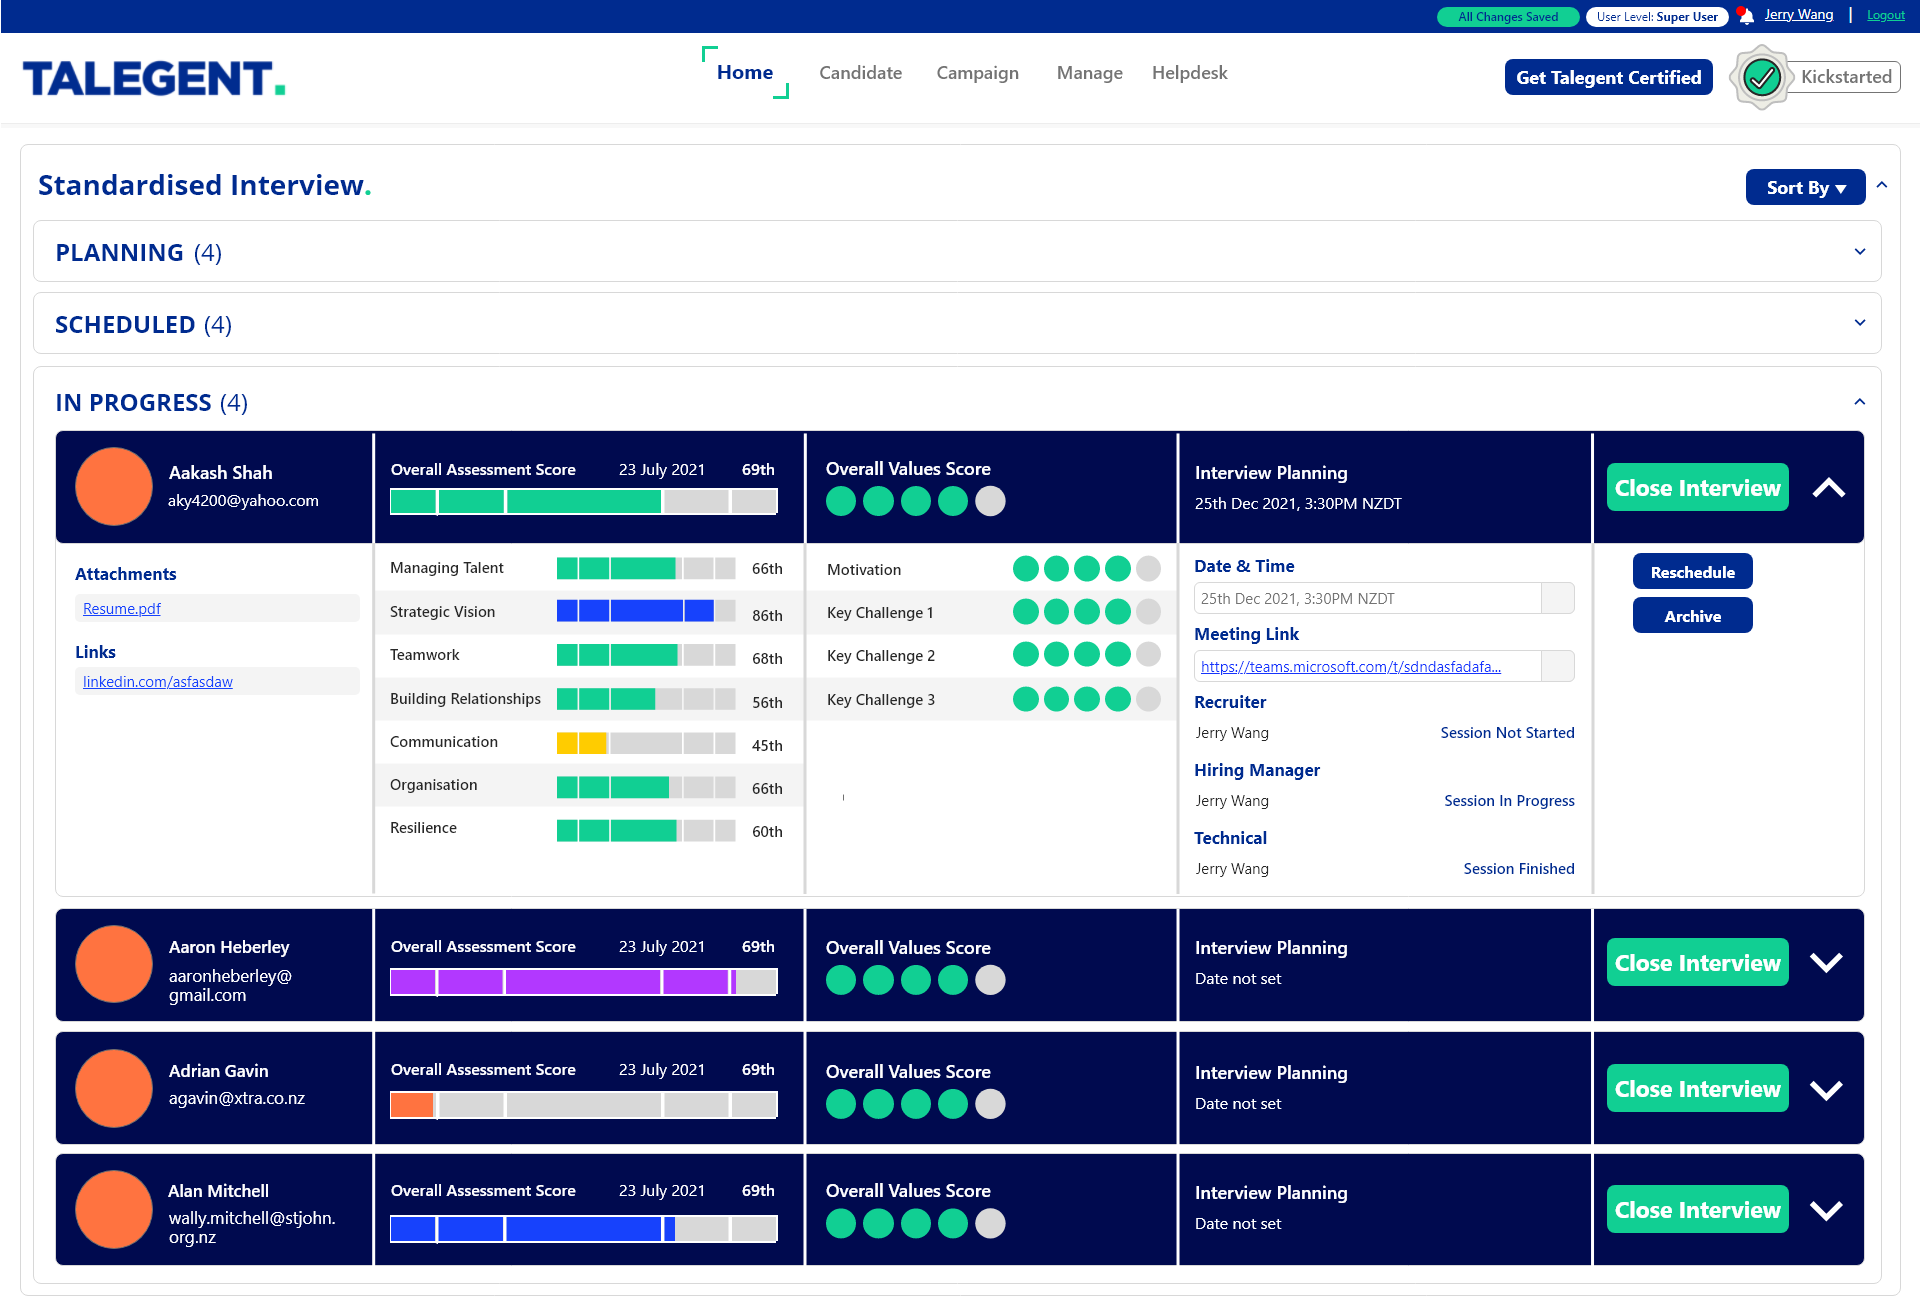The image size is (1920, 1306).
Task: Click button beside the date field
Action: pyautogui.click(x=1558, y=598)
